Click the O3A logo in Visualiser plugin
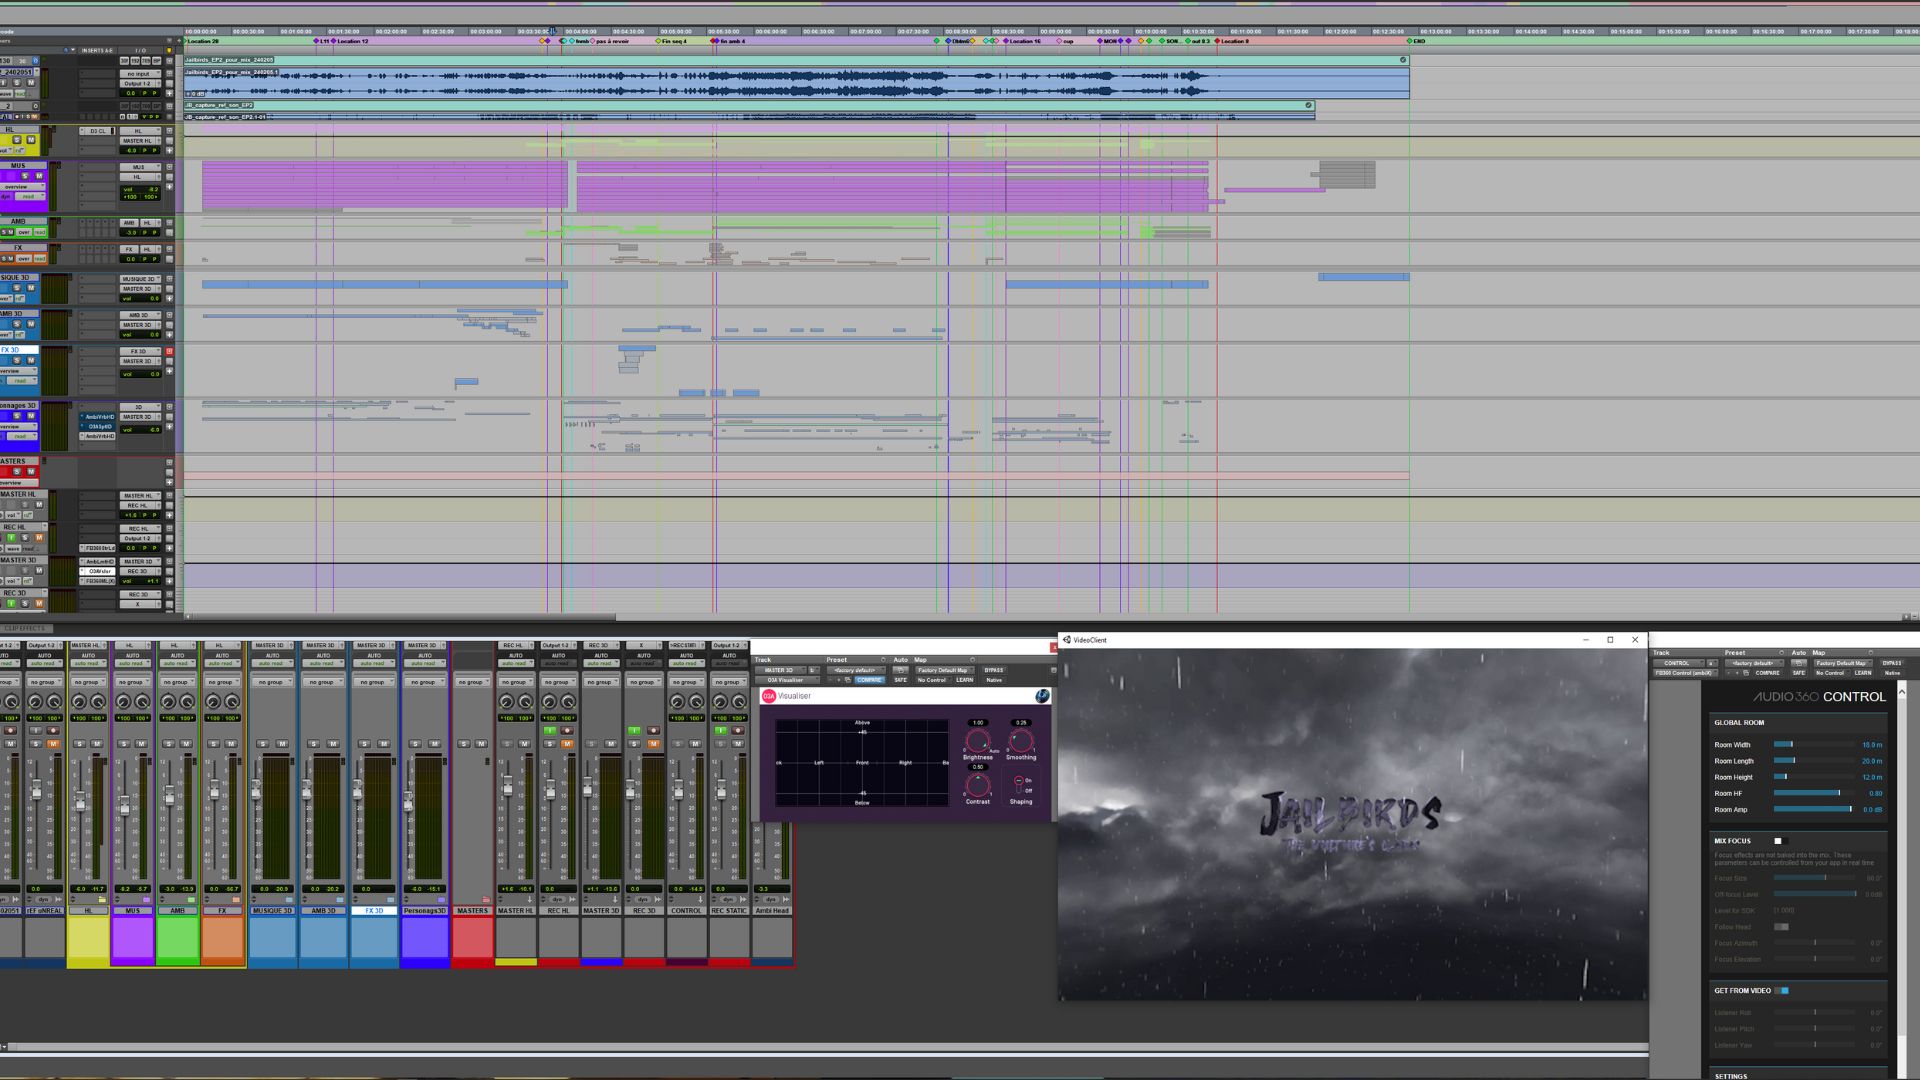The height and width of the screenshot is (1080, 1920). 769,696
